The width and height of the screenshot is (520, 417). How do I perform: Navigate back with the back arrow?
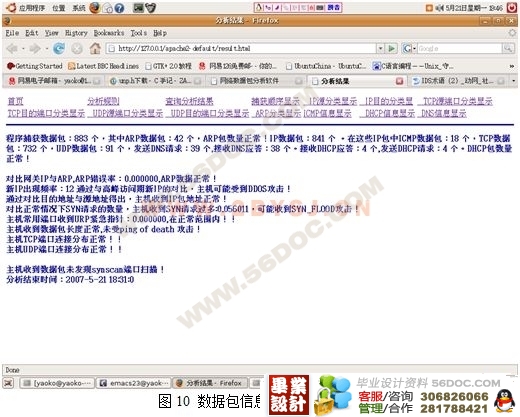12,49
